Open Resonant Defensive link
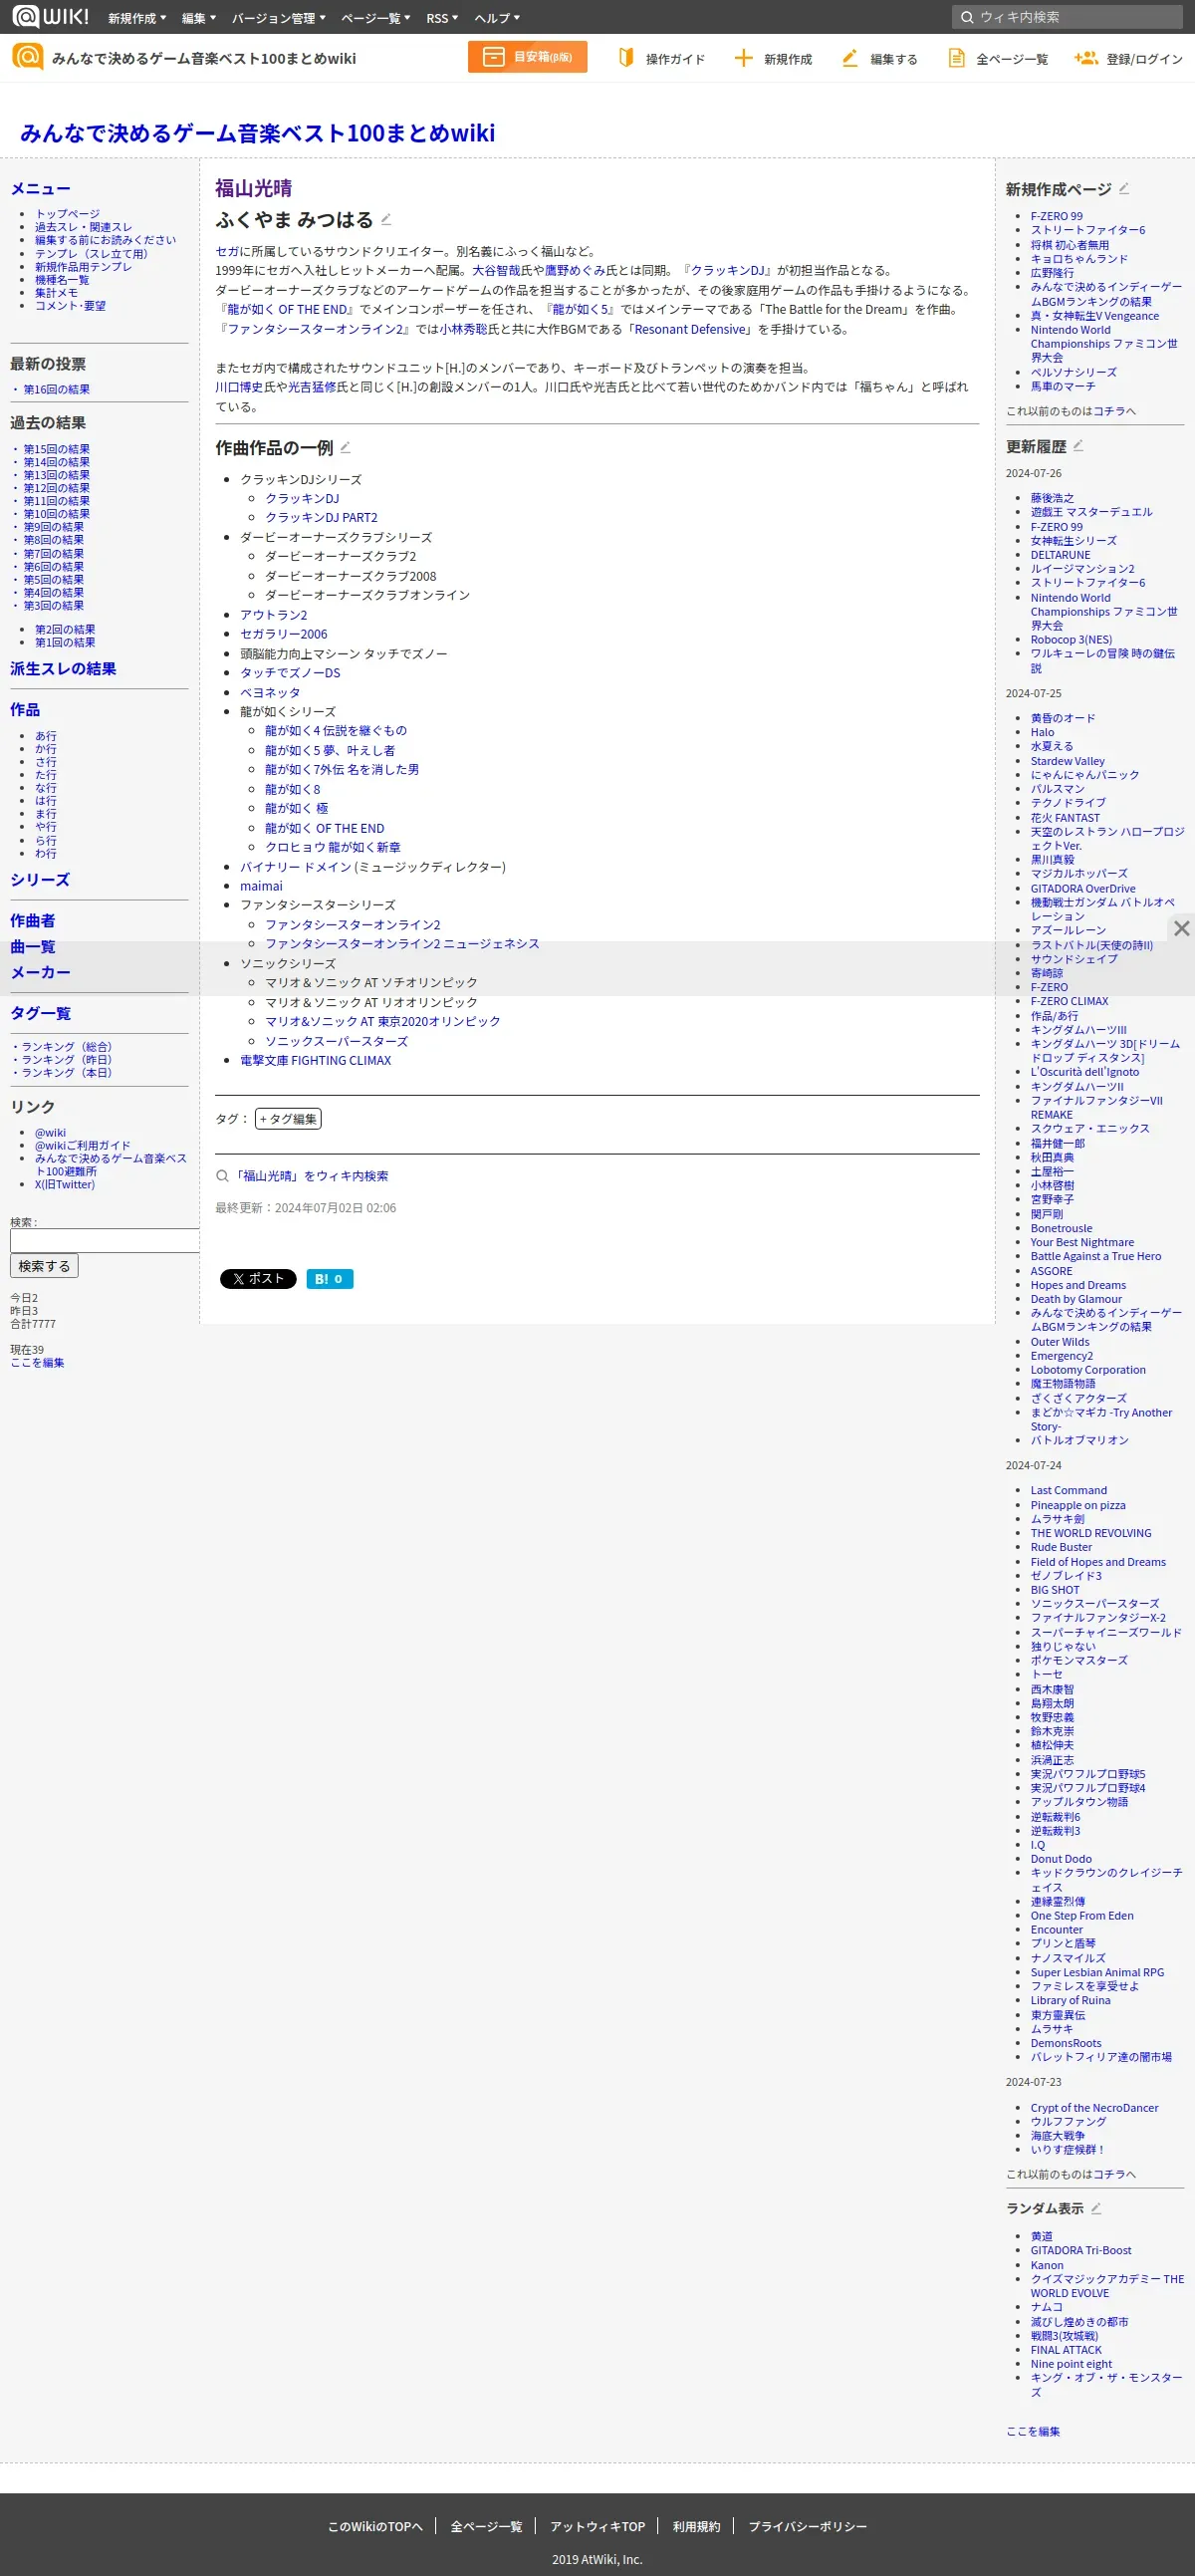This screenshot has height=2576, width=1195. click(x=690, y=329)
